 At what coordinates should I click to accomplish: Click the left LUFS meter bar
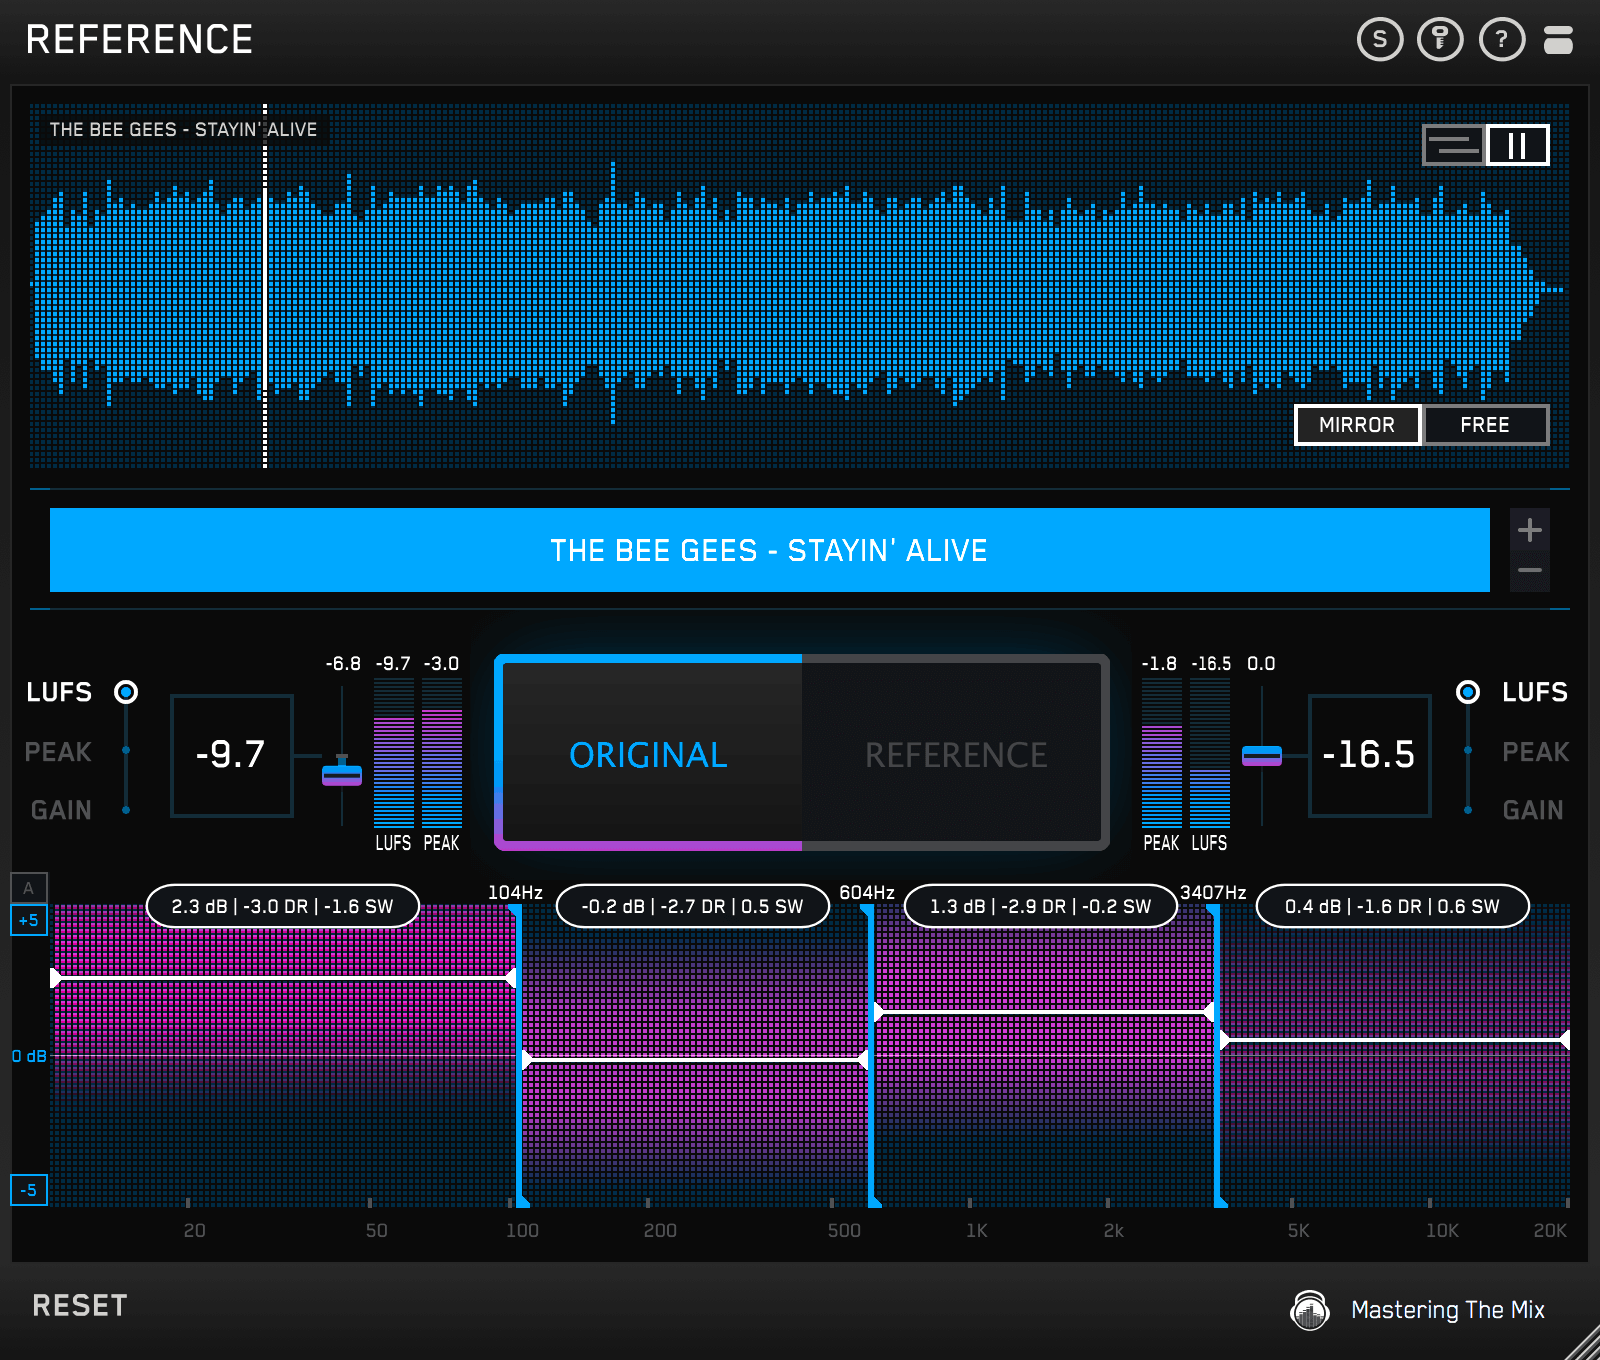point(393,753)
